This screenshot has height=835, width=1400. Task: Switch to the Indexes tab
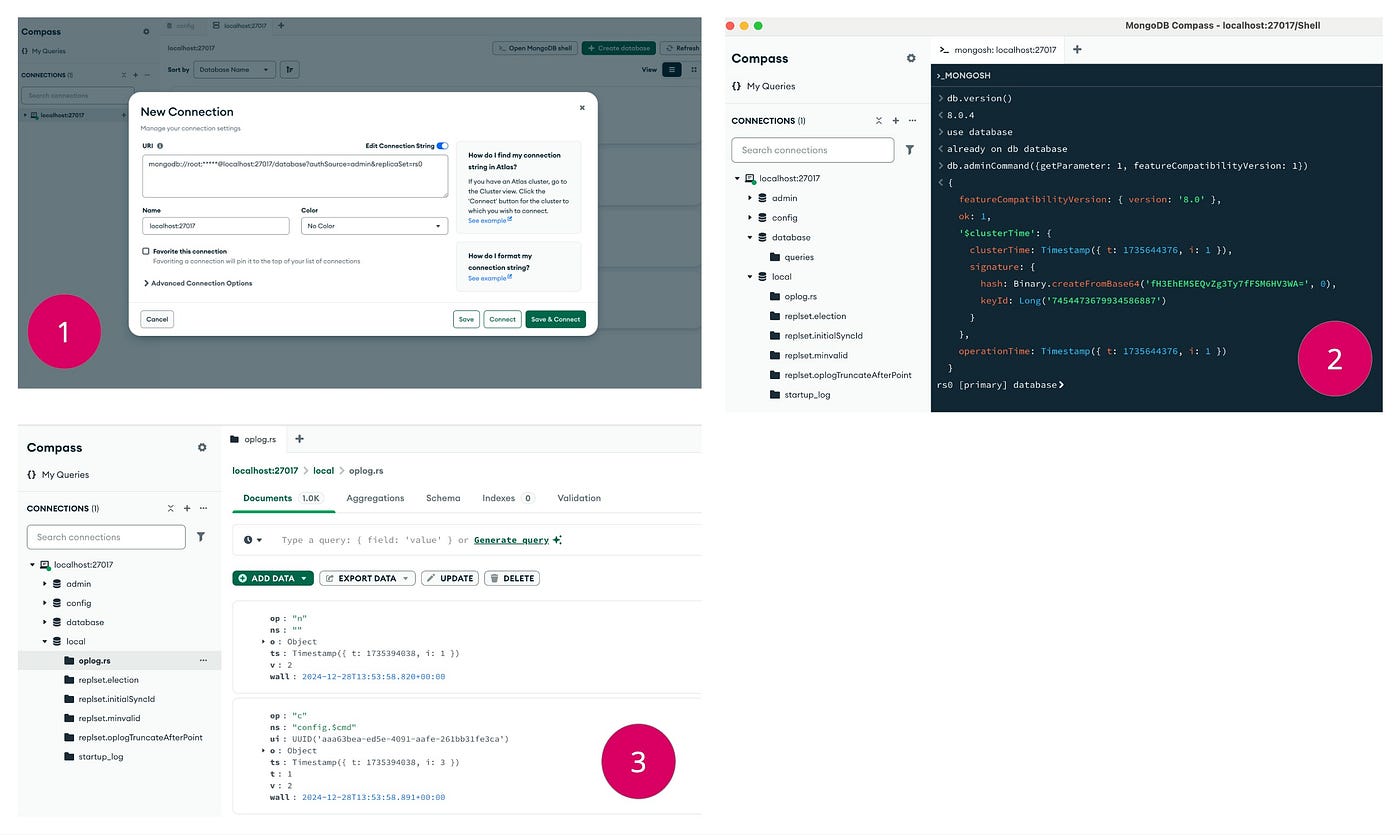[508, 498]
